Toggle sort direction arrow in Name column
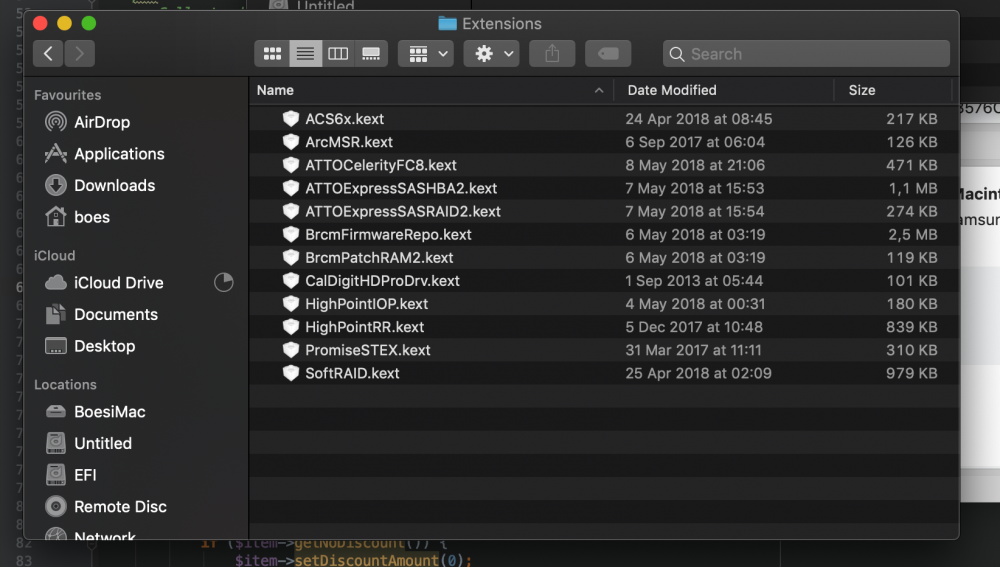 598,90
